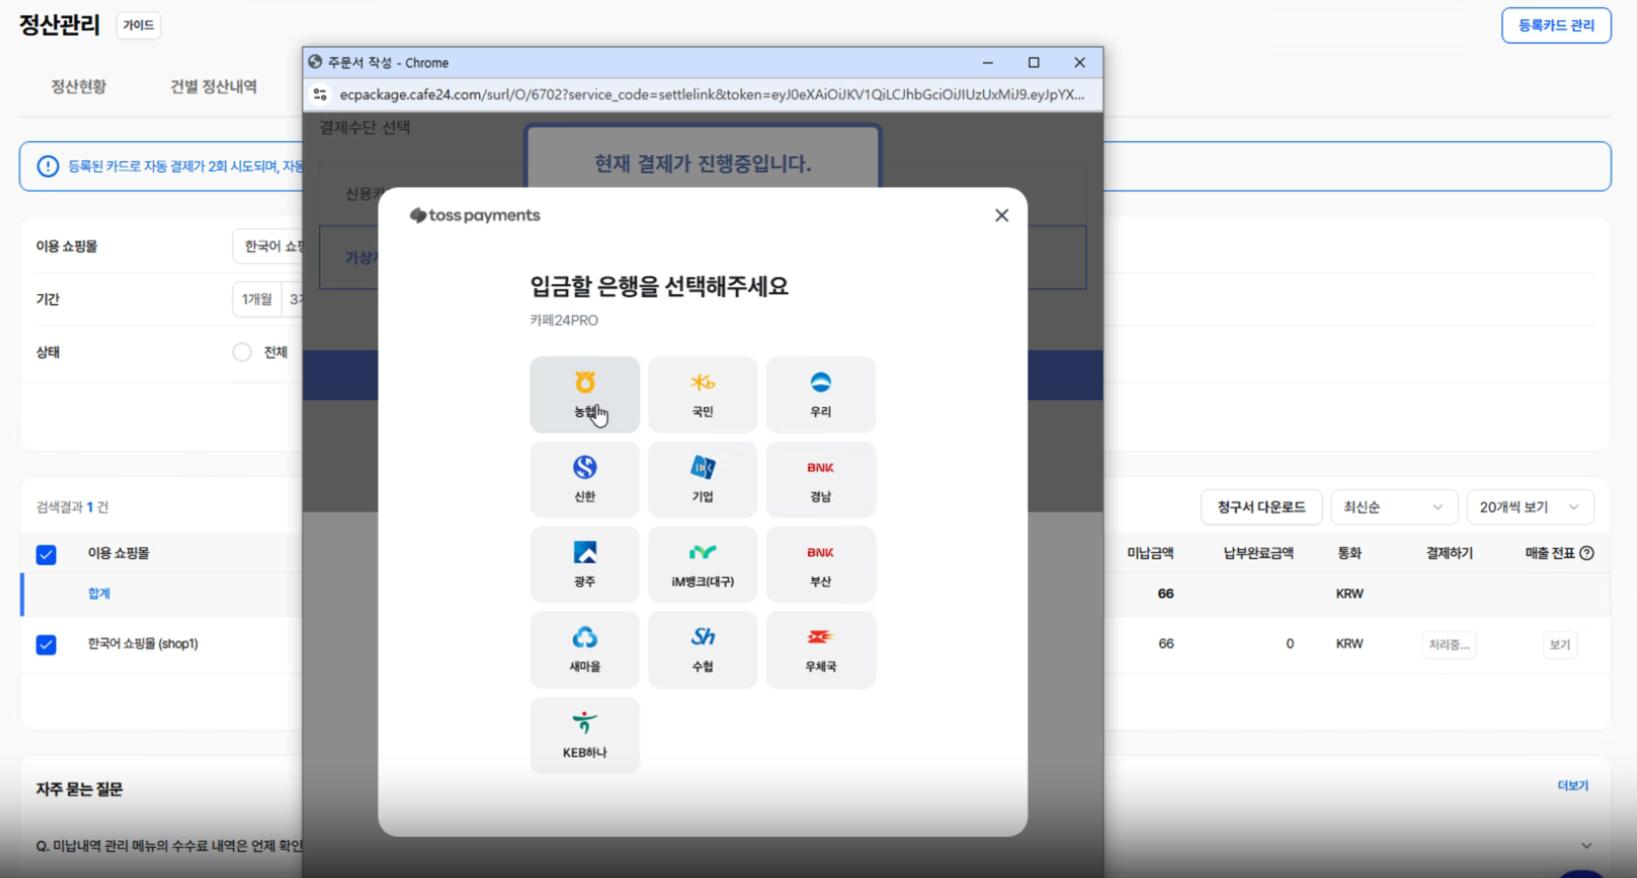Choose 국민 bank for deposit
Image resolution: width=1637 pixels, height=878 pixels.
(x=702, y=395)
